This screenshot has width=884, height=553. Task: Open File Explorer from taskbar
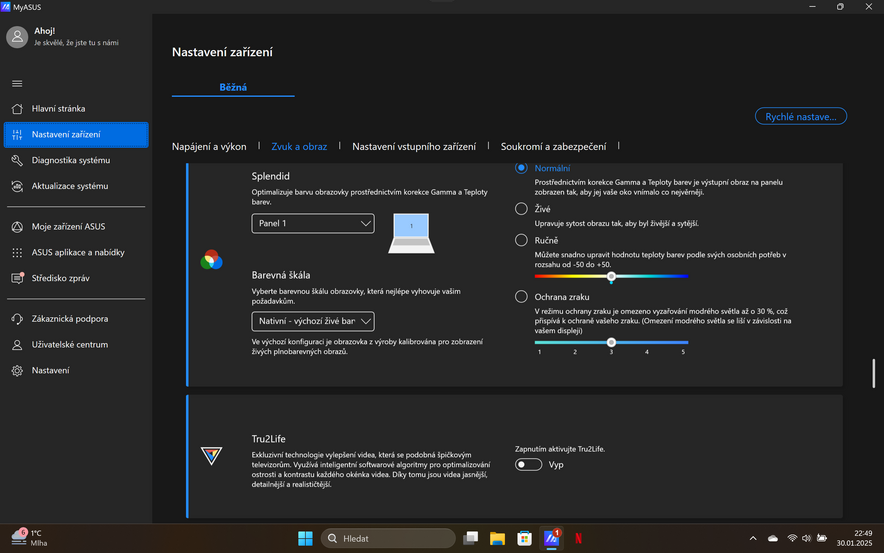pyautogui.click(x=497, y=538)
